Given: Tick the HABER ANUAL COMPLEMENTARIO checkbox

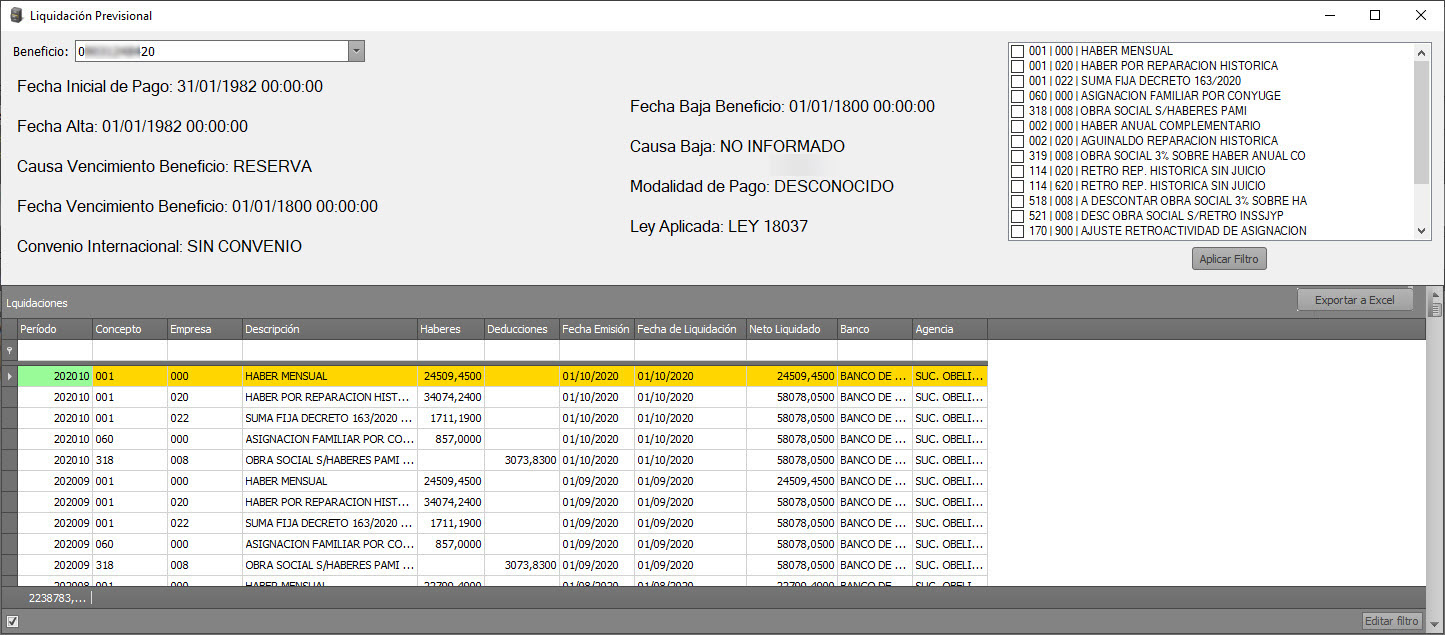Looking at the screenshot, I should pyautogui.click(x=1017, y=126).
